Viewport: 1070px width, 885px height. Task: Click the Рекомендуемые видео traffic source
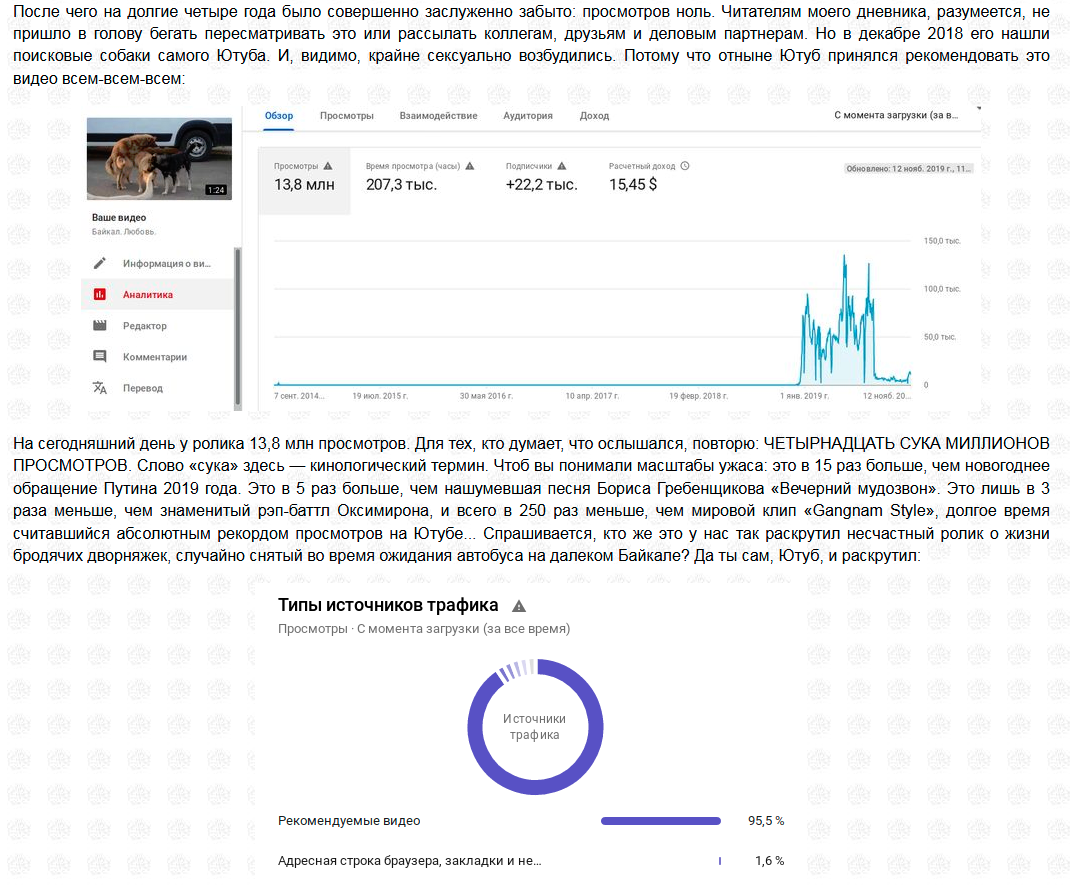click(349, 821)
